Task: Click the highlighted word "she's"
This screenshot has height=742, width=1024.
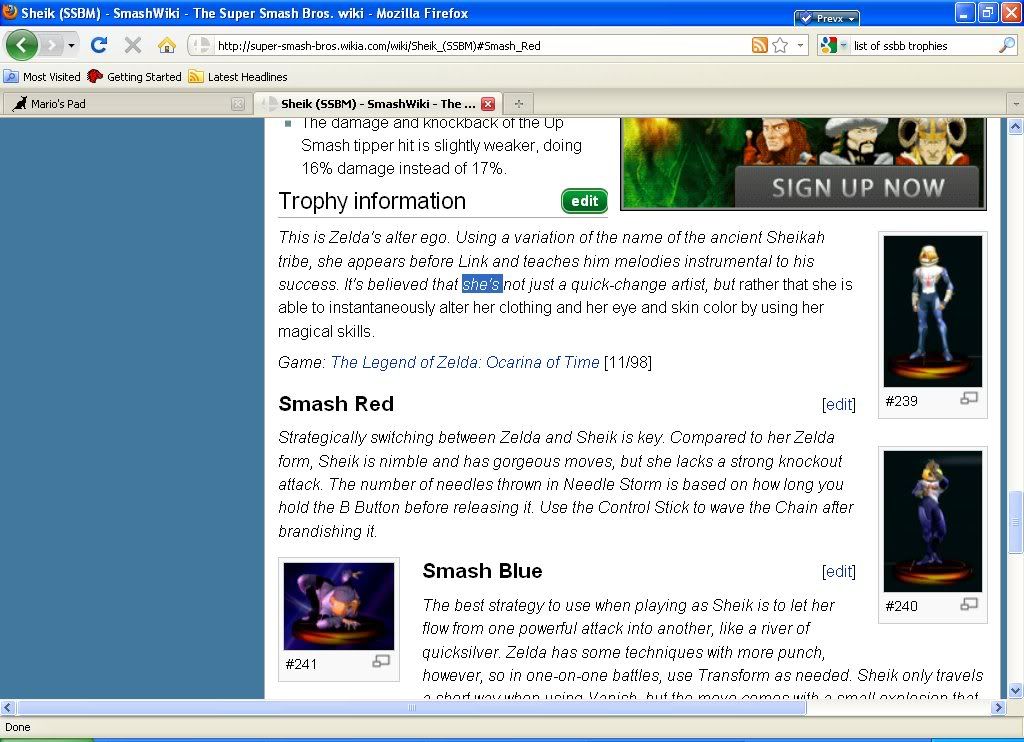Action: tap(482, 284)
